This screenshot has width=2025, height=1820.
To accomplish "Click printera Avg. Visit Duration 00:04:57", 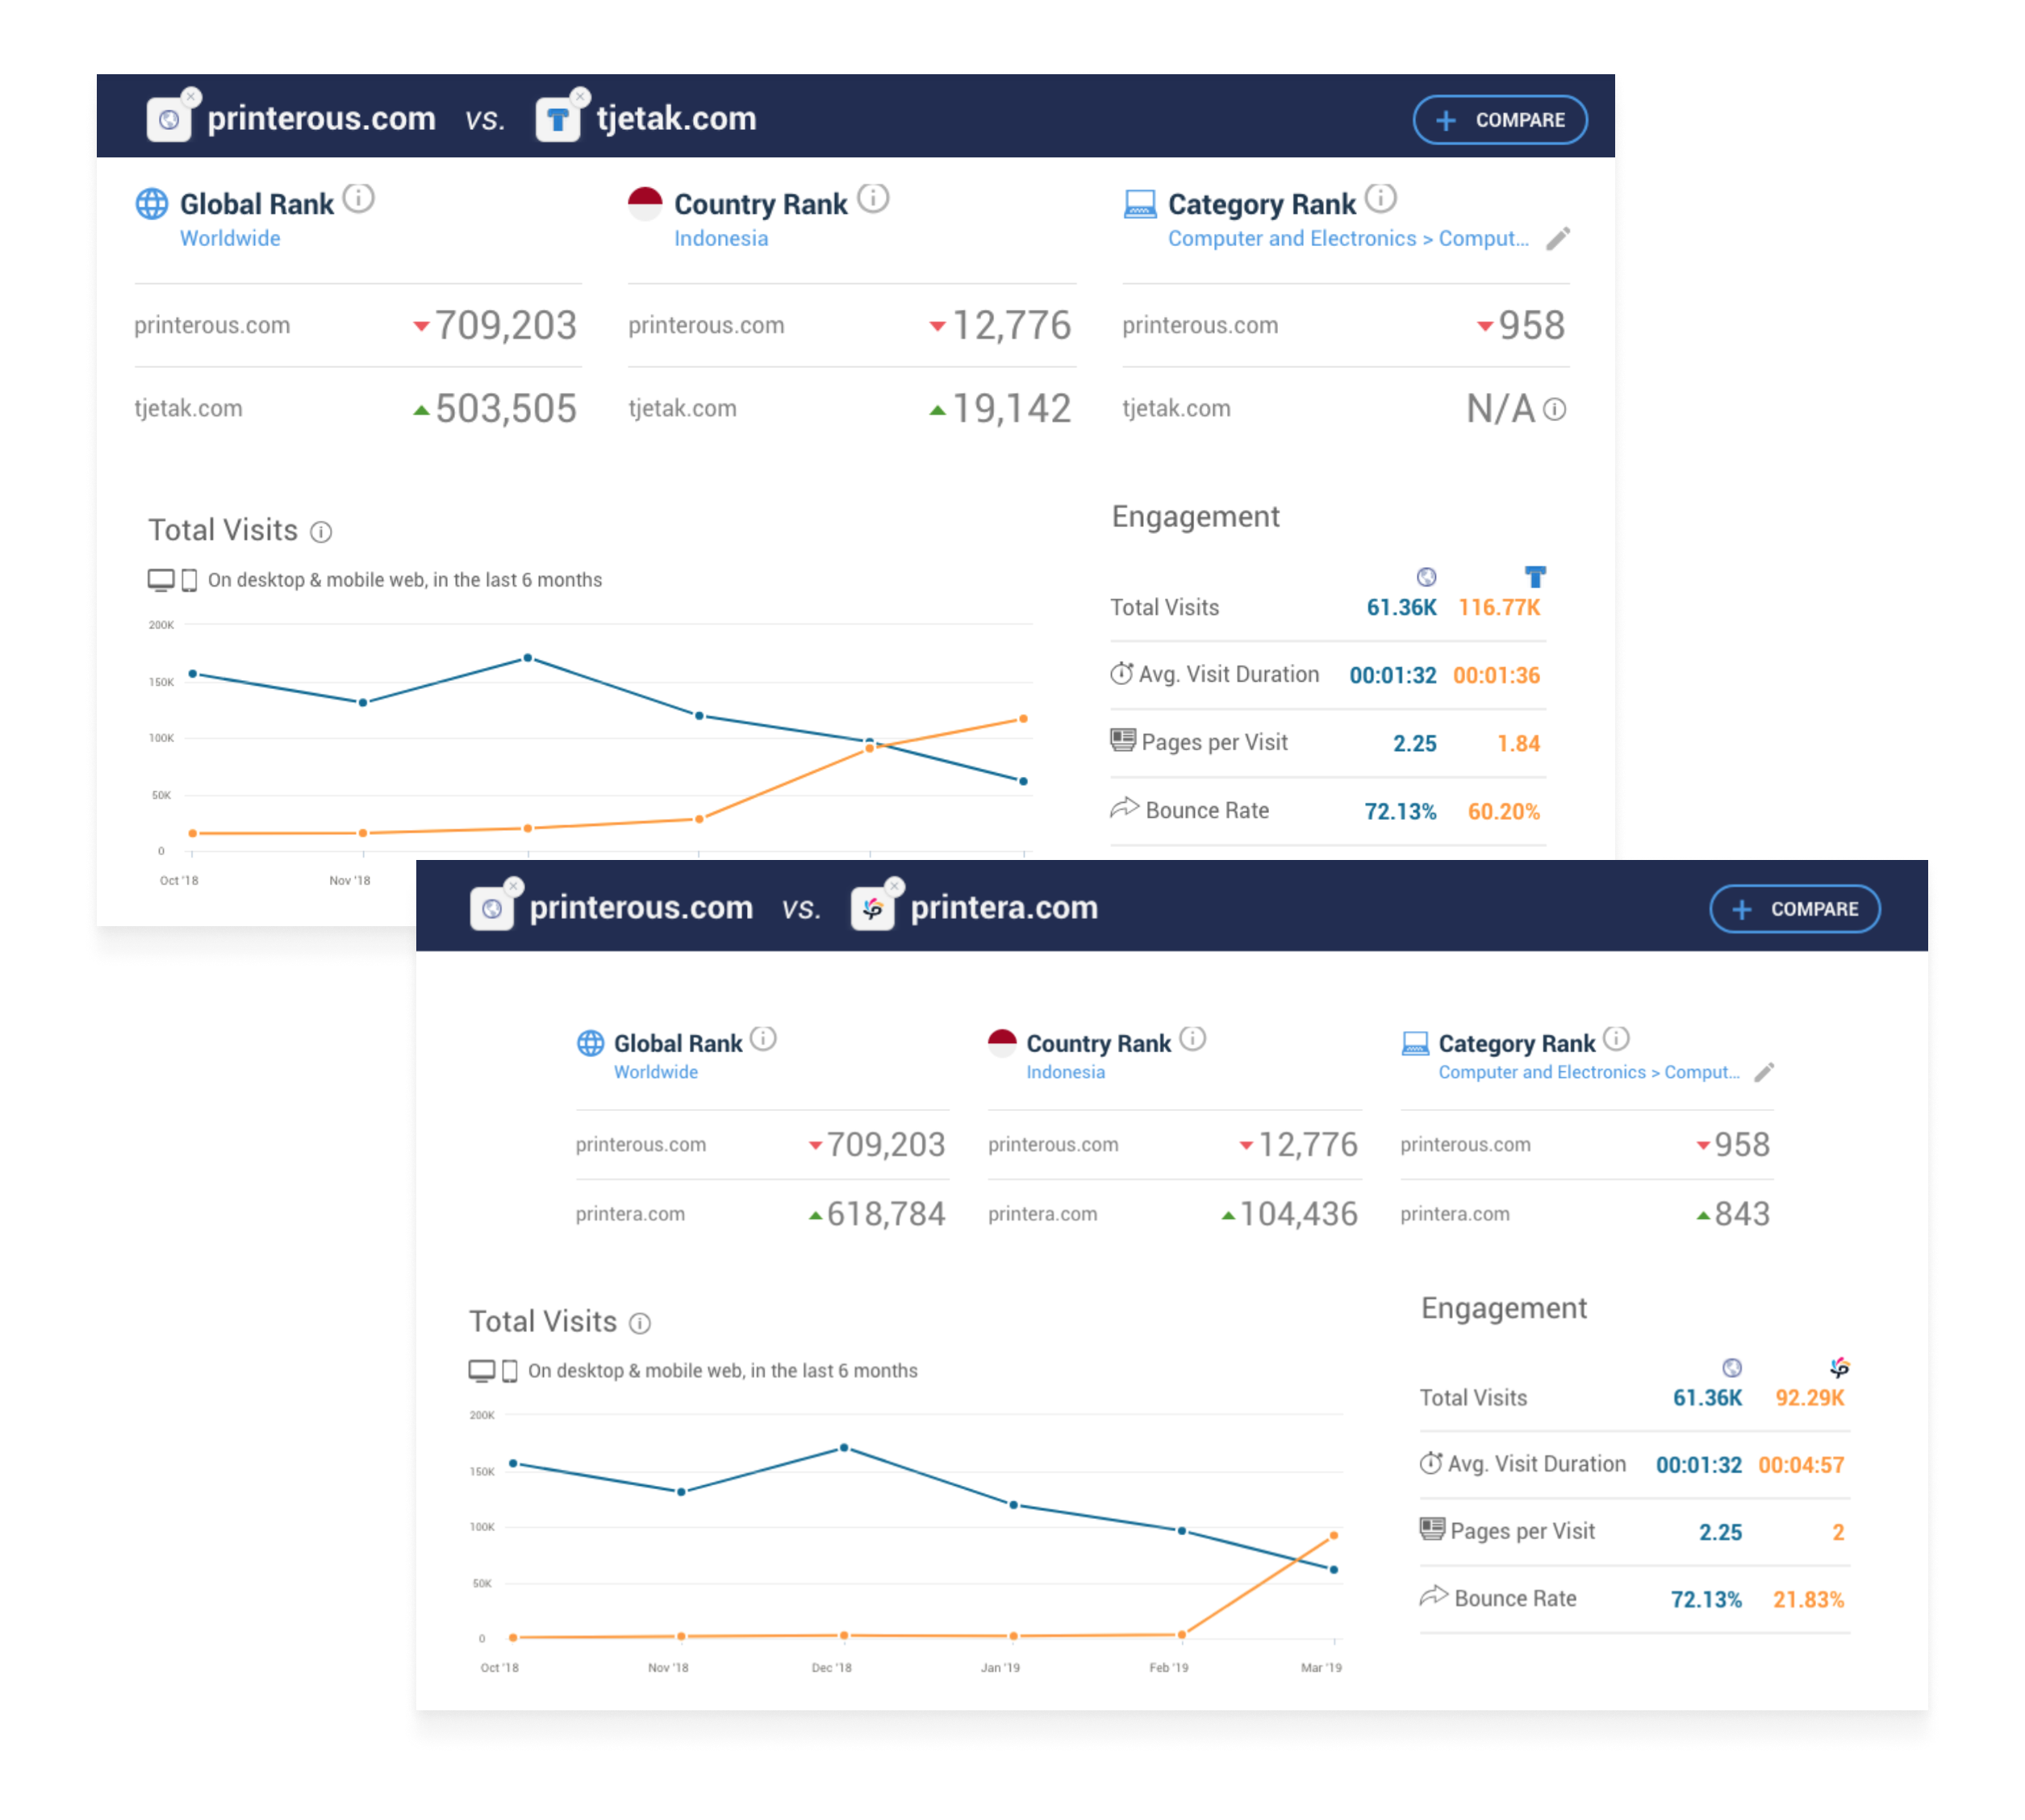I will pyautogui.click(x=1801, y=1466).
